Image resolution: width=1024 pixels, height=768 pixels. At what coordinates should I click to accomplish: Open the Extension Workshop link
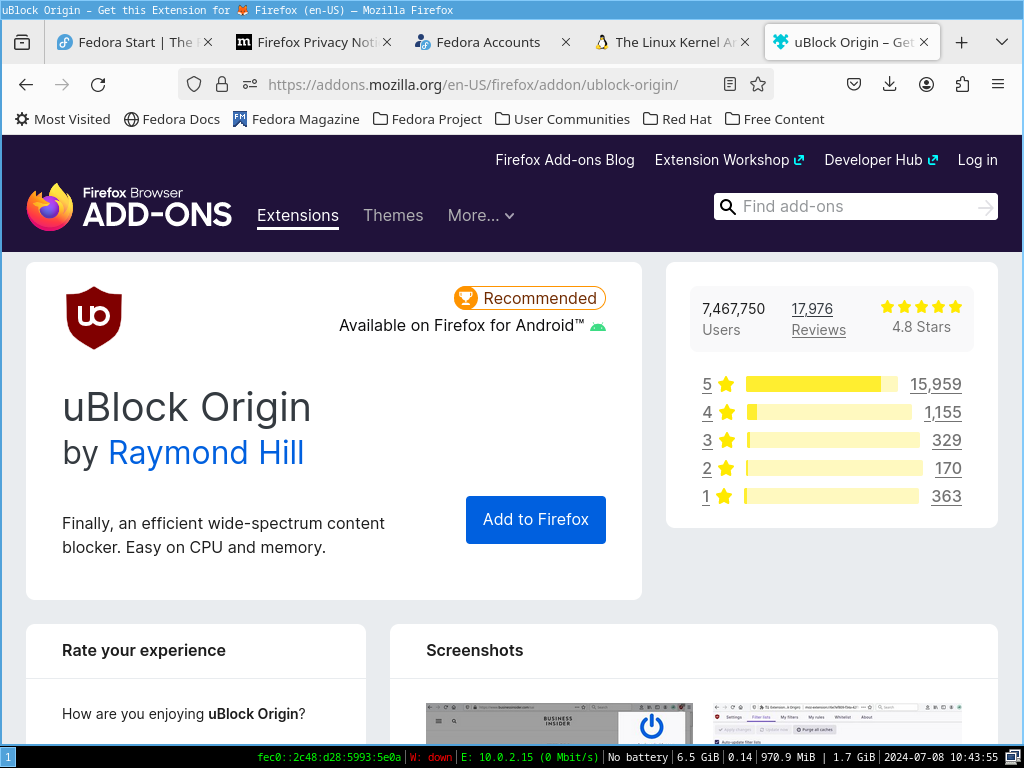(x=729, y=160)
